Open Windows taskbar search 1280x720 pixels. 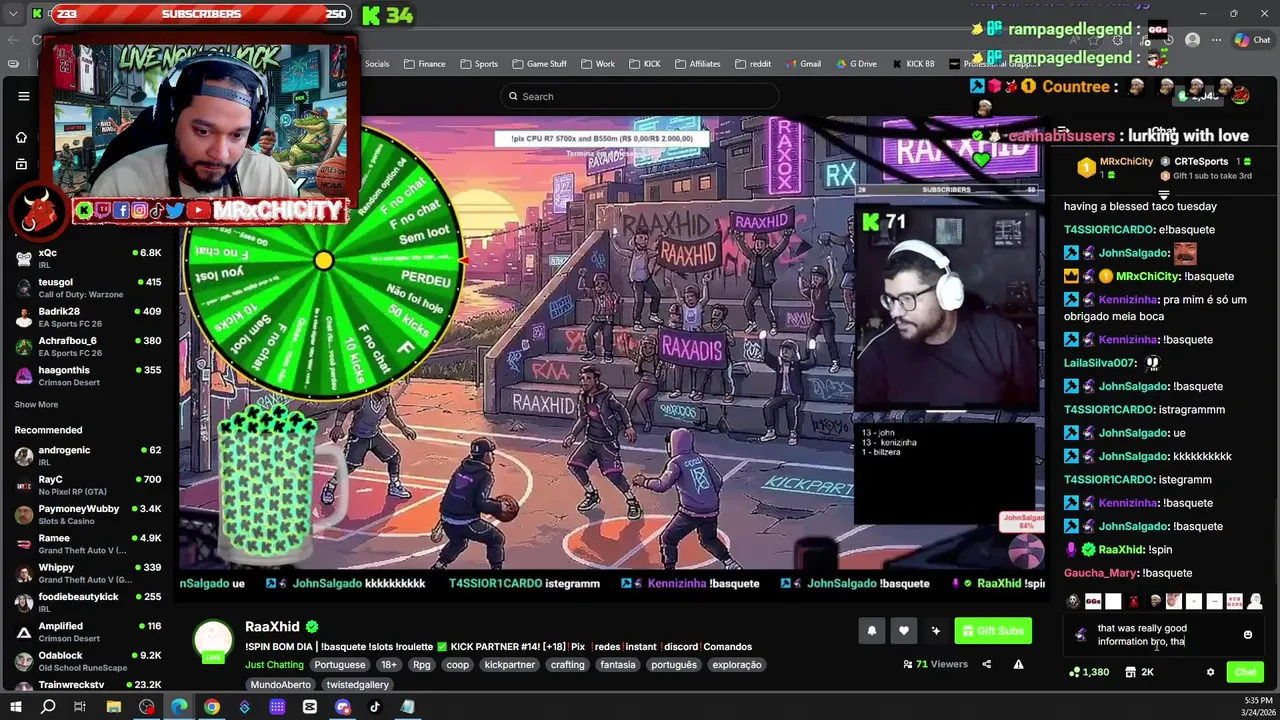tap(48, 707)
